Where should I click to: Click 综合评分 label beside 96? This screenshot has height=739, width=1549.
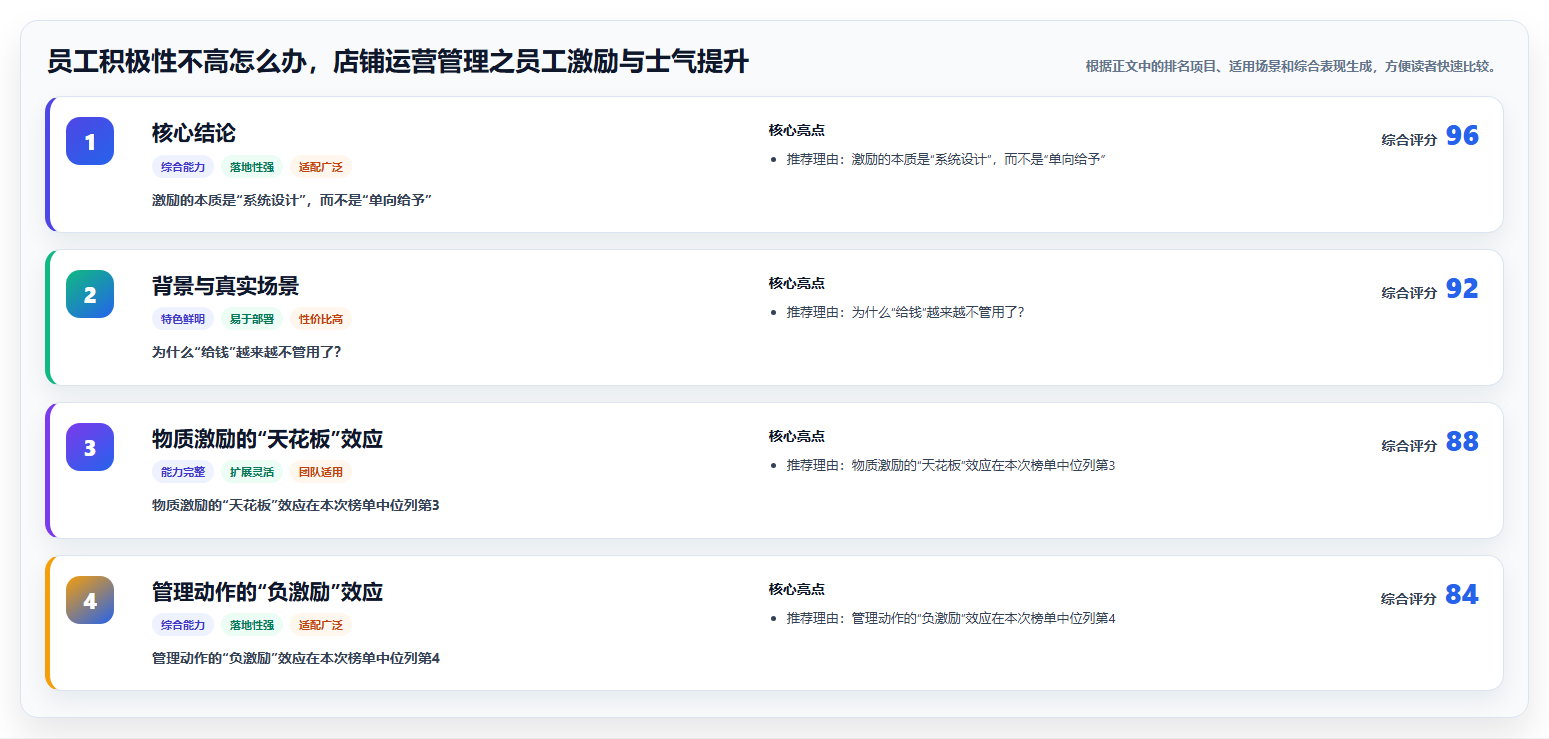tap(1409, 140)
